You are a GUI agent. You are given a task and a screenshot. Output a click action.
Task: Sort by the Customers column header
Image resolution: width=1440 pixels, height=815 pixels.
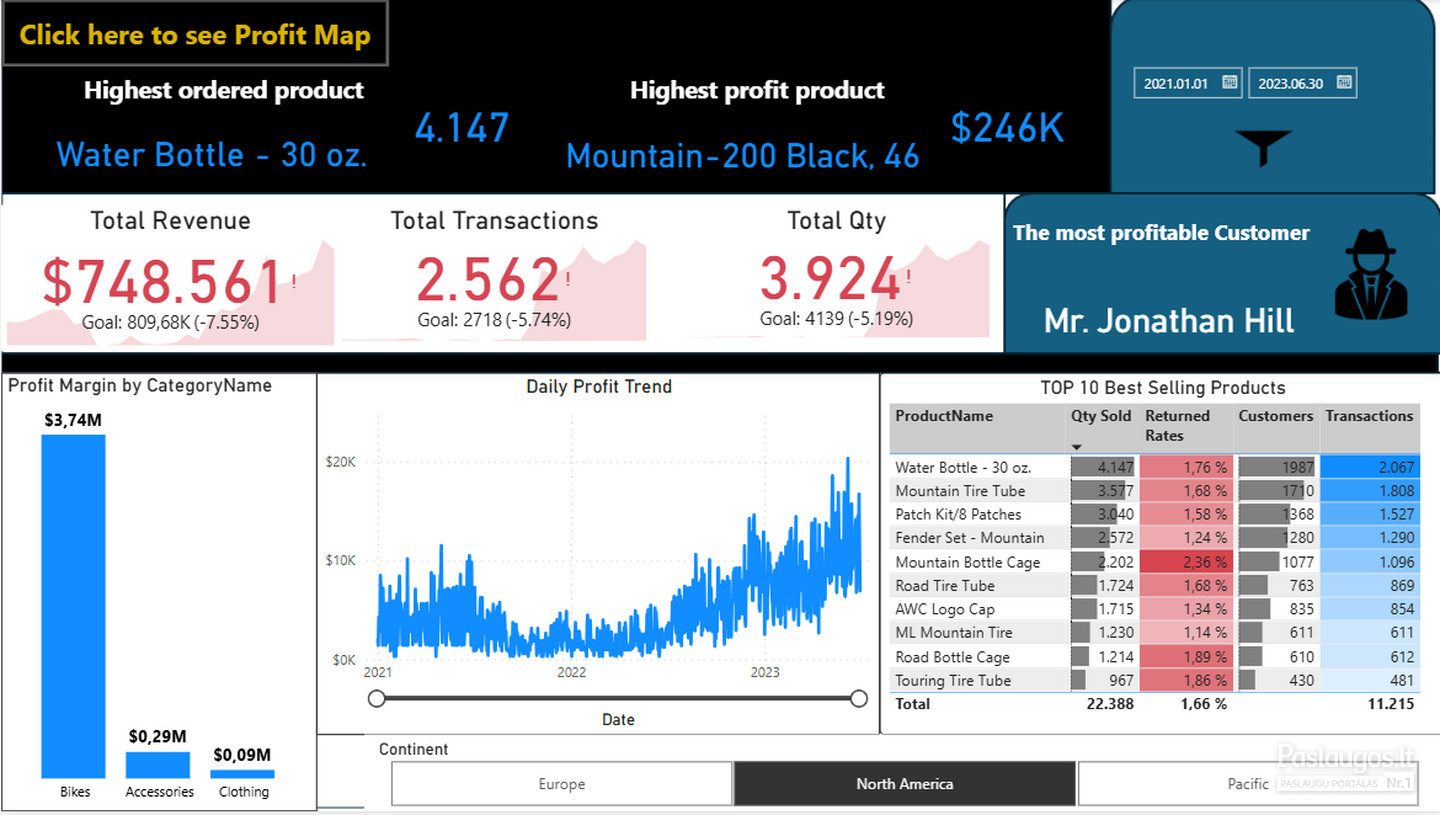pos(1276,416)
